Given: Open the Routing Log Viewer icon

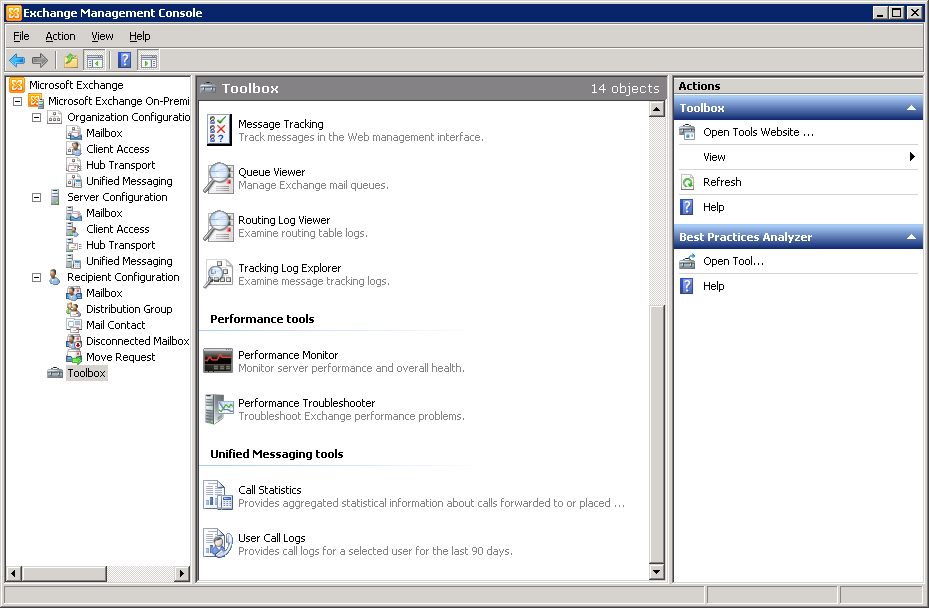Looking at the screenshot, I should point(219,226).
